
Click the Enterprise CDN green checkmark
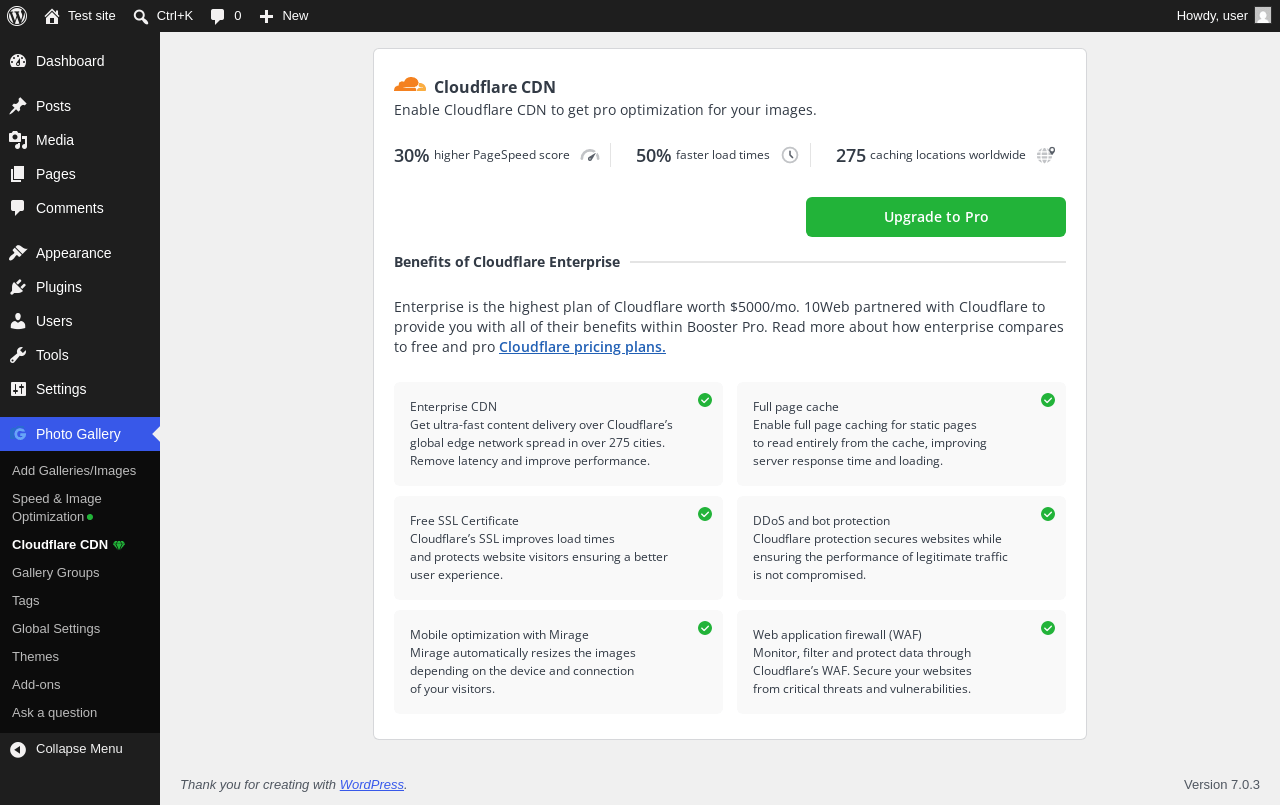705,400
